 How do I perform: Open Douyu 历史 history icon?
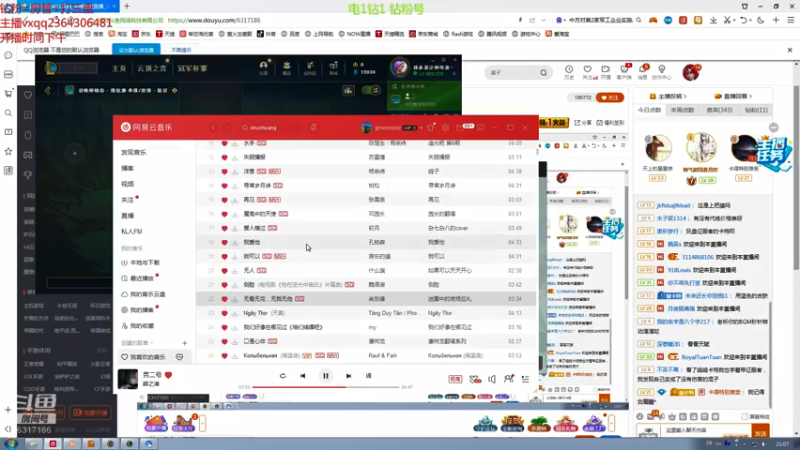569,72
